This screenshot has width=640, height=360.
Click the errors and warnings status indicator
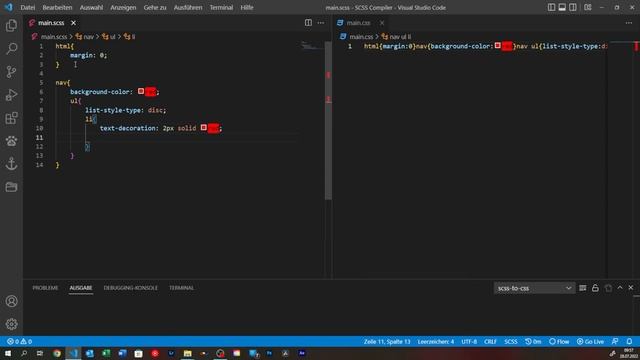point(19,342)
